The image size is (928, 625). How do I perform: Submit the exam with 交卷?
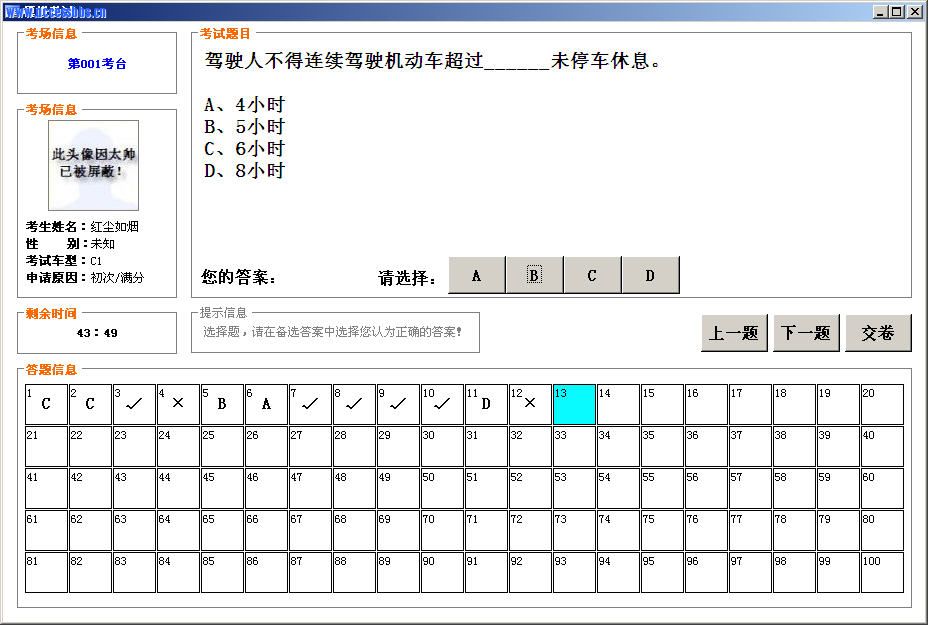[x=878, y=333]
